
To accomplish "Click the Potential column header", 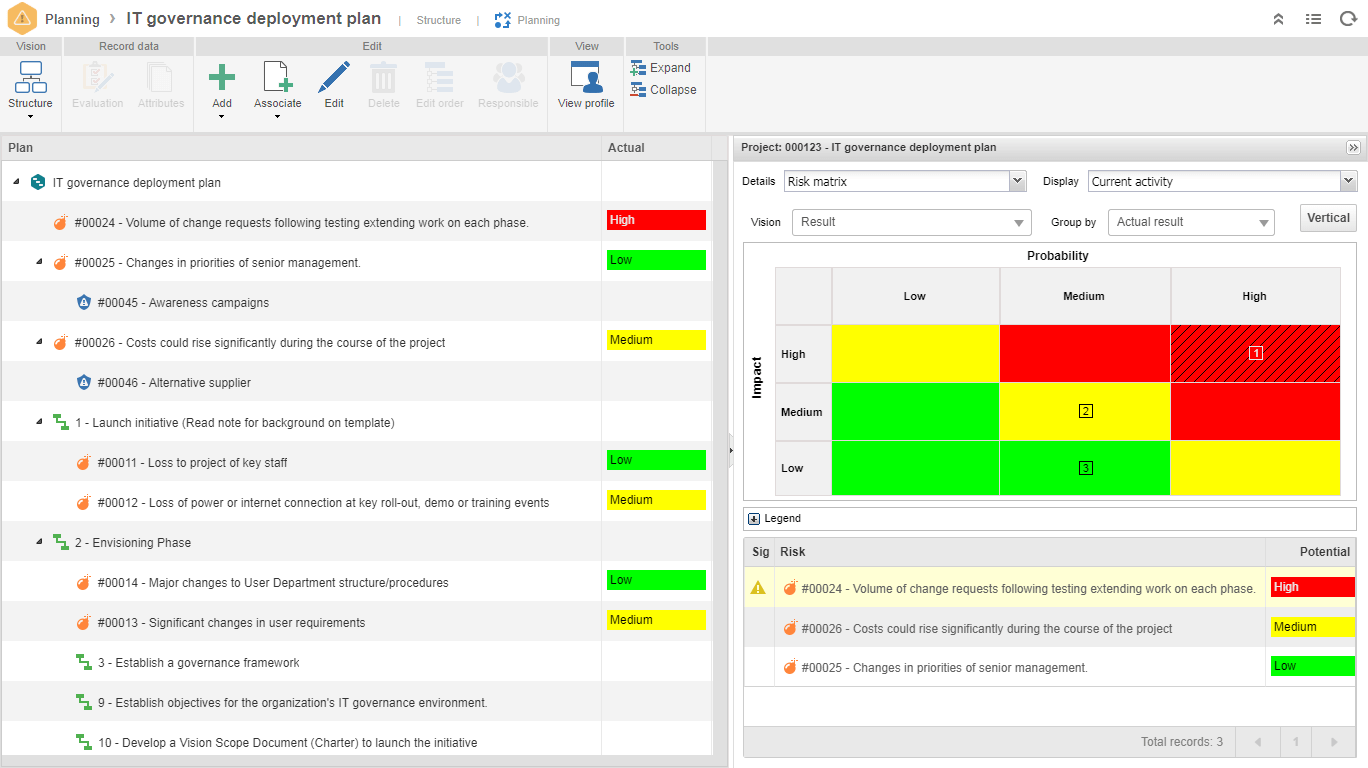I will tap(1310, 552).
